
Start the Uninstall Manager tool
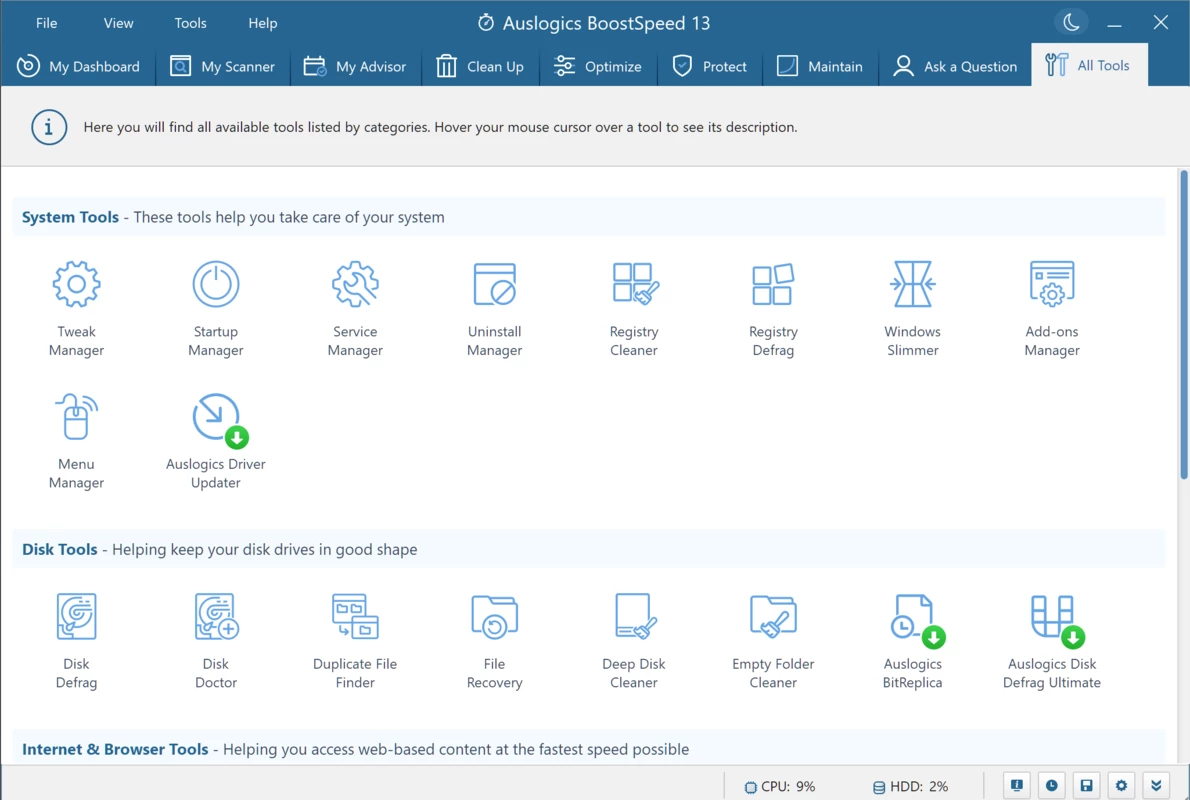click(x=495, y=308)
